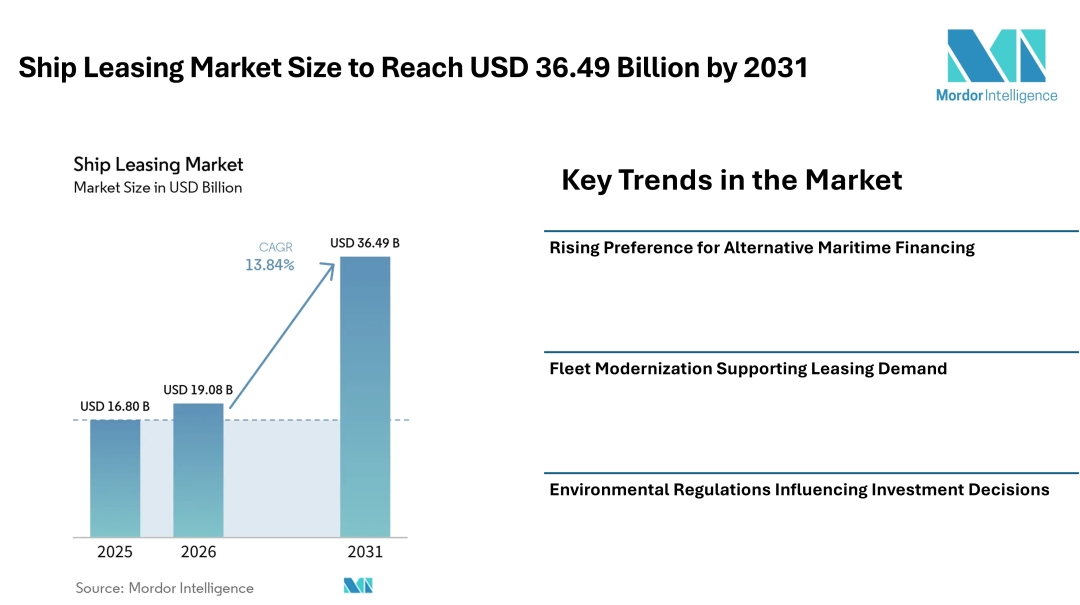Click the '2026' axis label
1080x605 pixels.
(198, 552)
